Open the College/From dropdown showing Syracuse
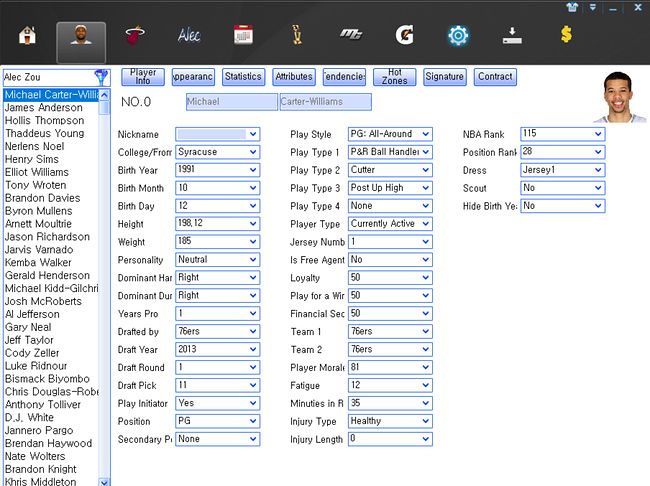The height and width of the screenshot is (486, 650). [x=252, y=152]
